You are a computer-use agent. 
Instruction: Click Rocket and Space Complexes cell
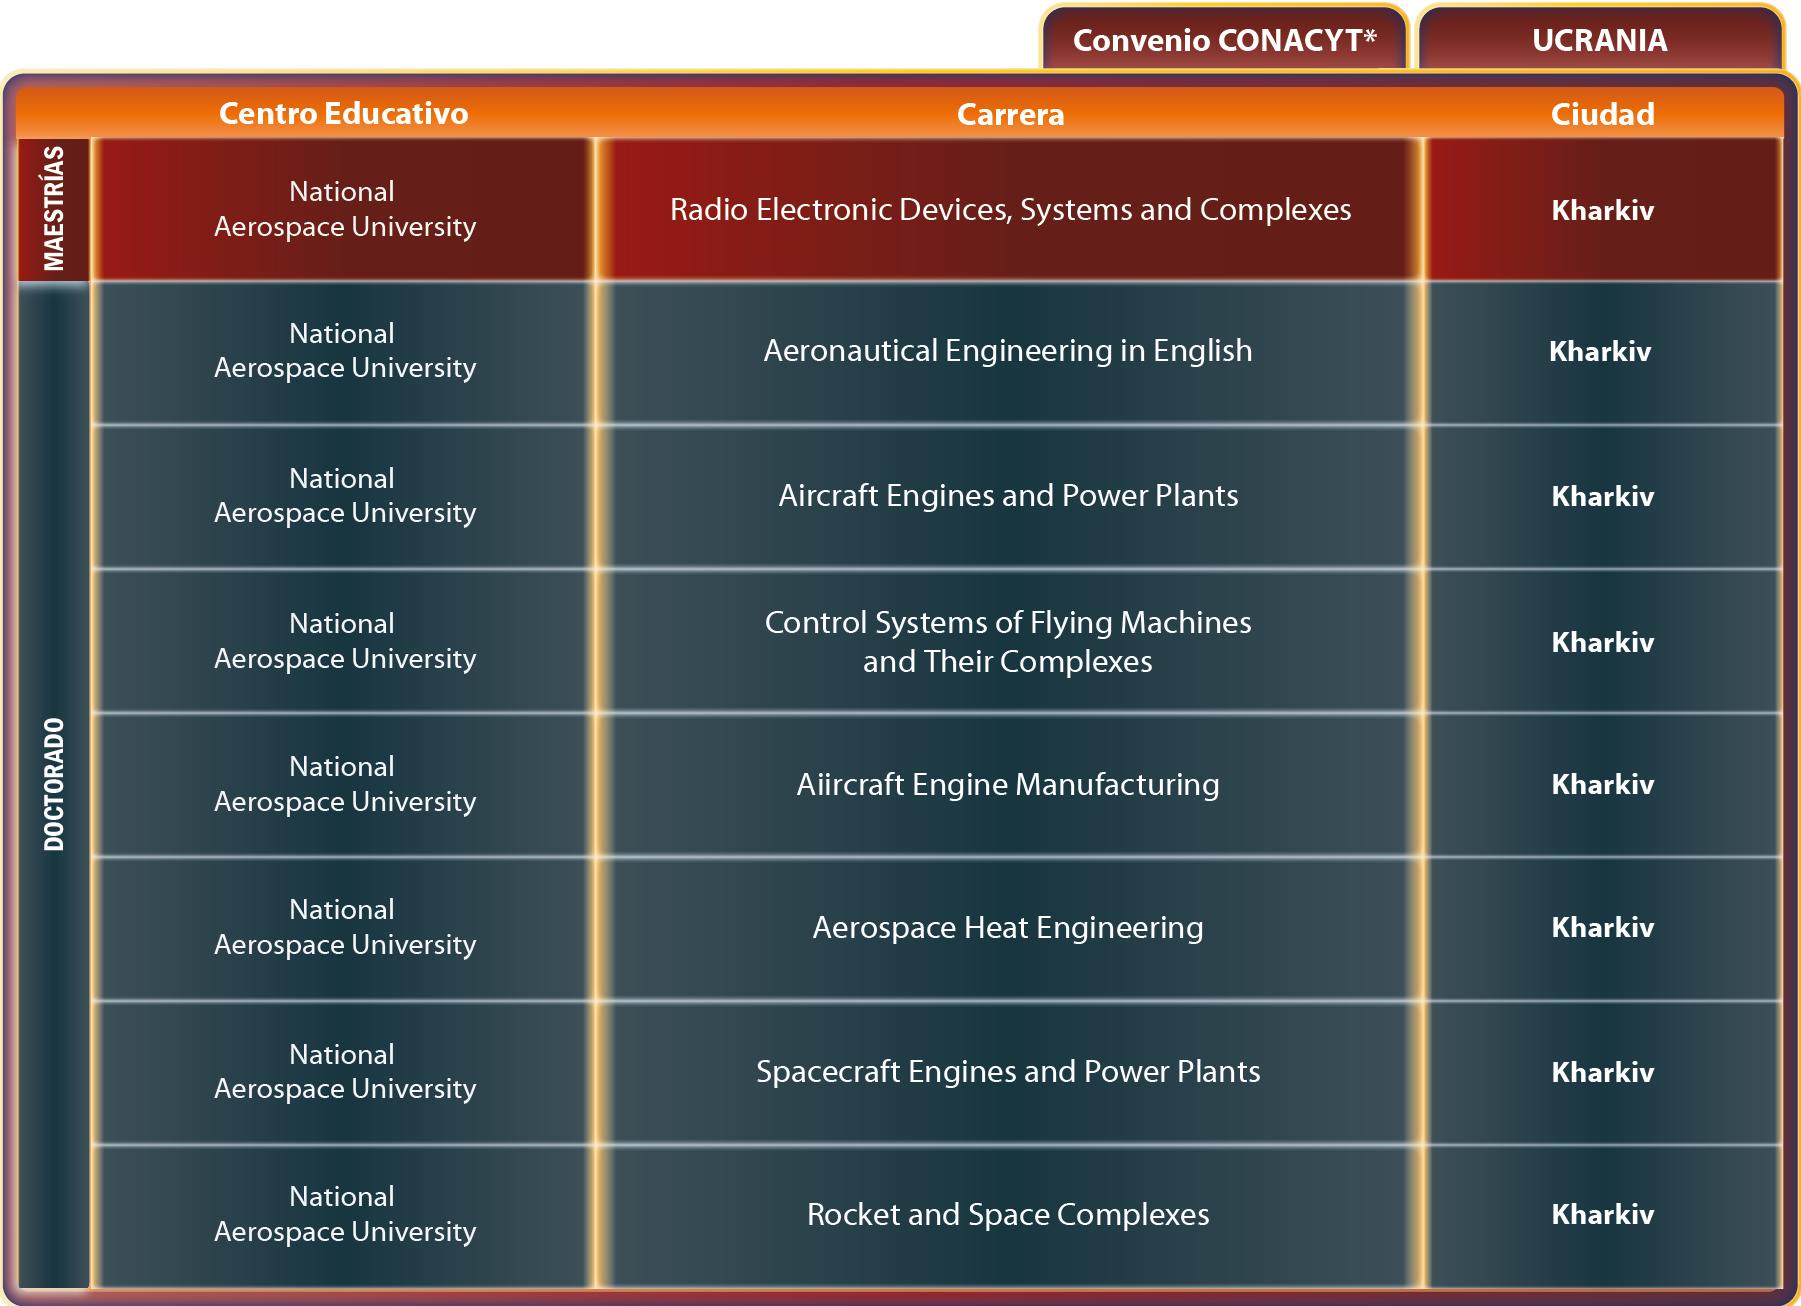pos(1008,1215)
